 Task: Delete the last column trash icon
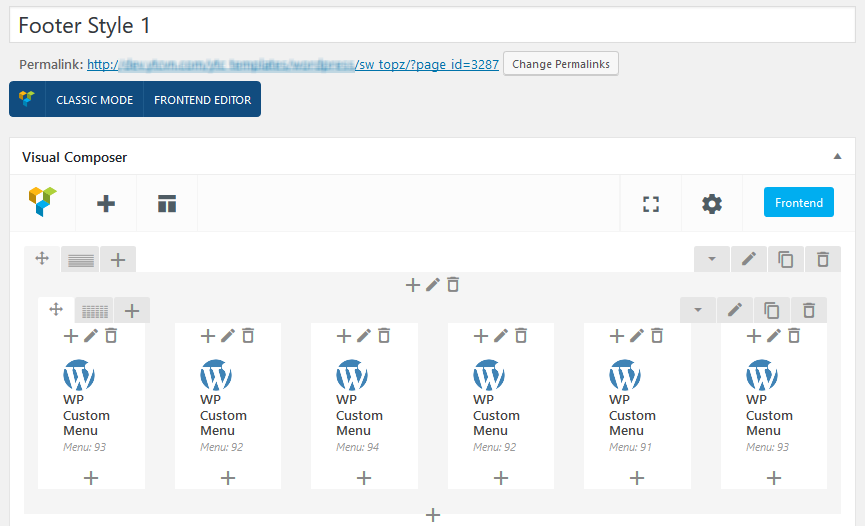click(794, 336)
